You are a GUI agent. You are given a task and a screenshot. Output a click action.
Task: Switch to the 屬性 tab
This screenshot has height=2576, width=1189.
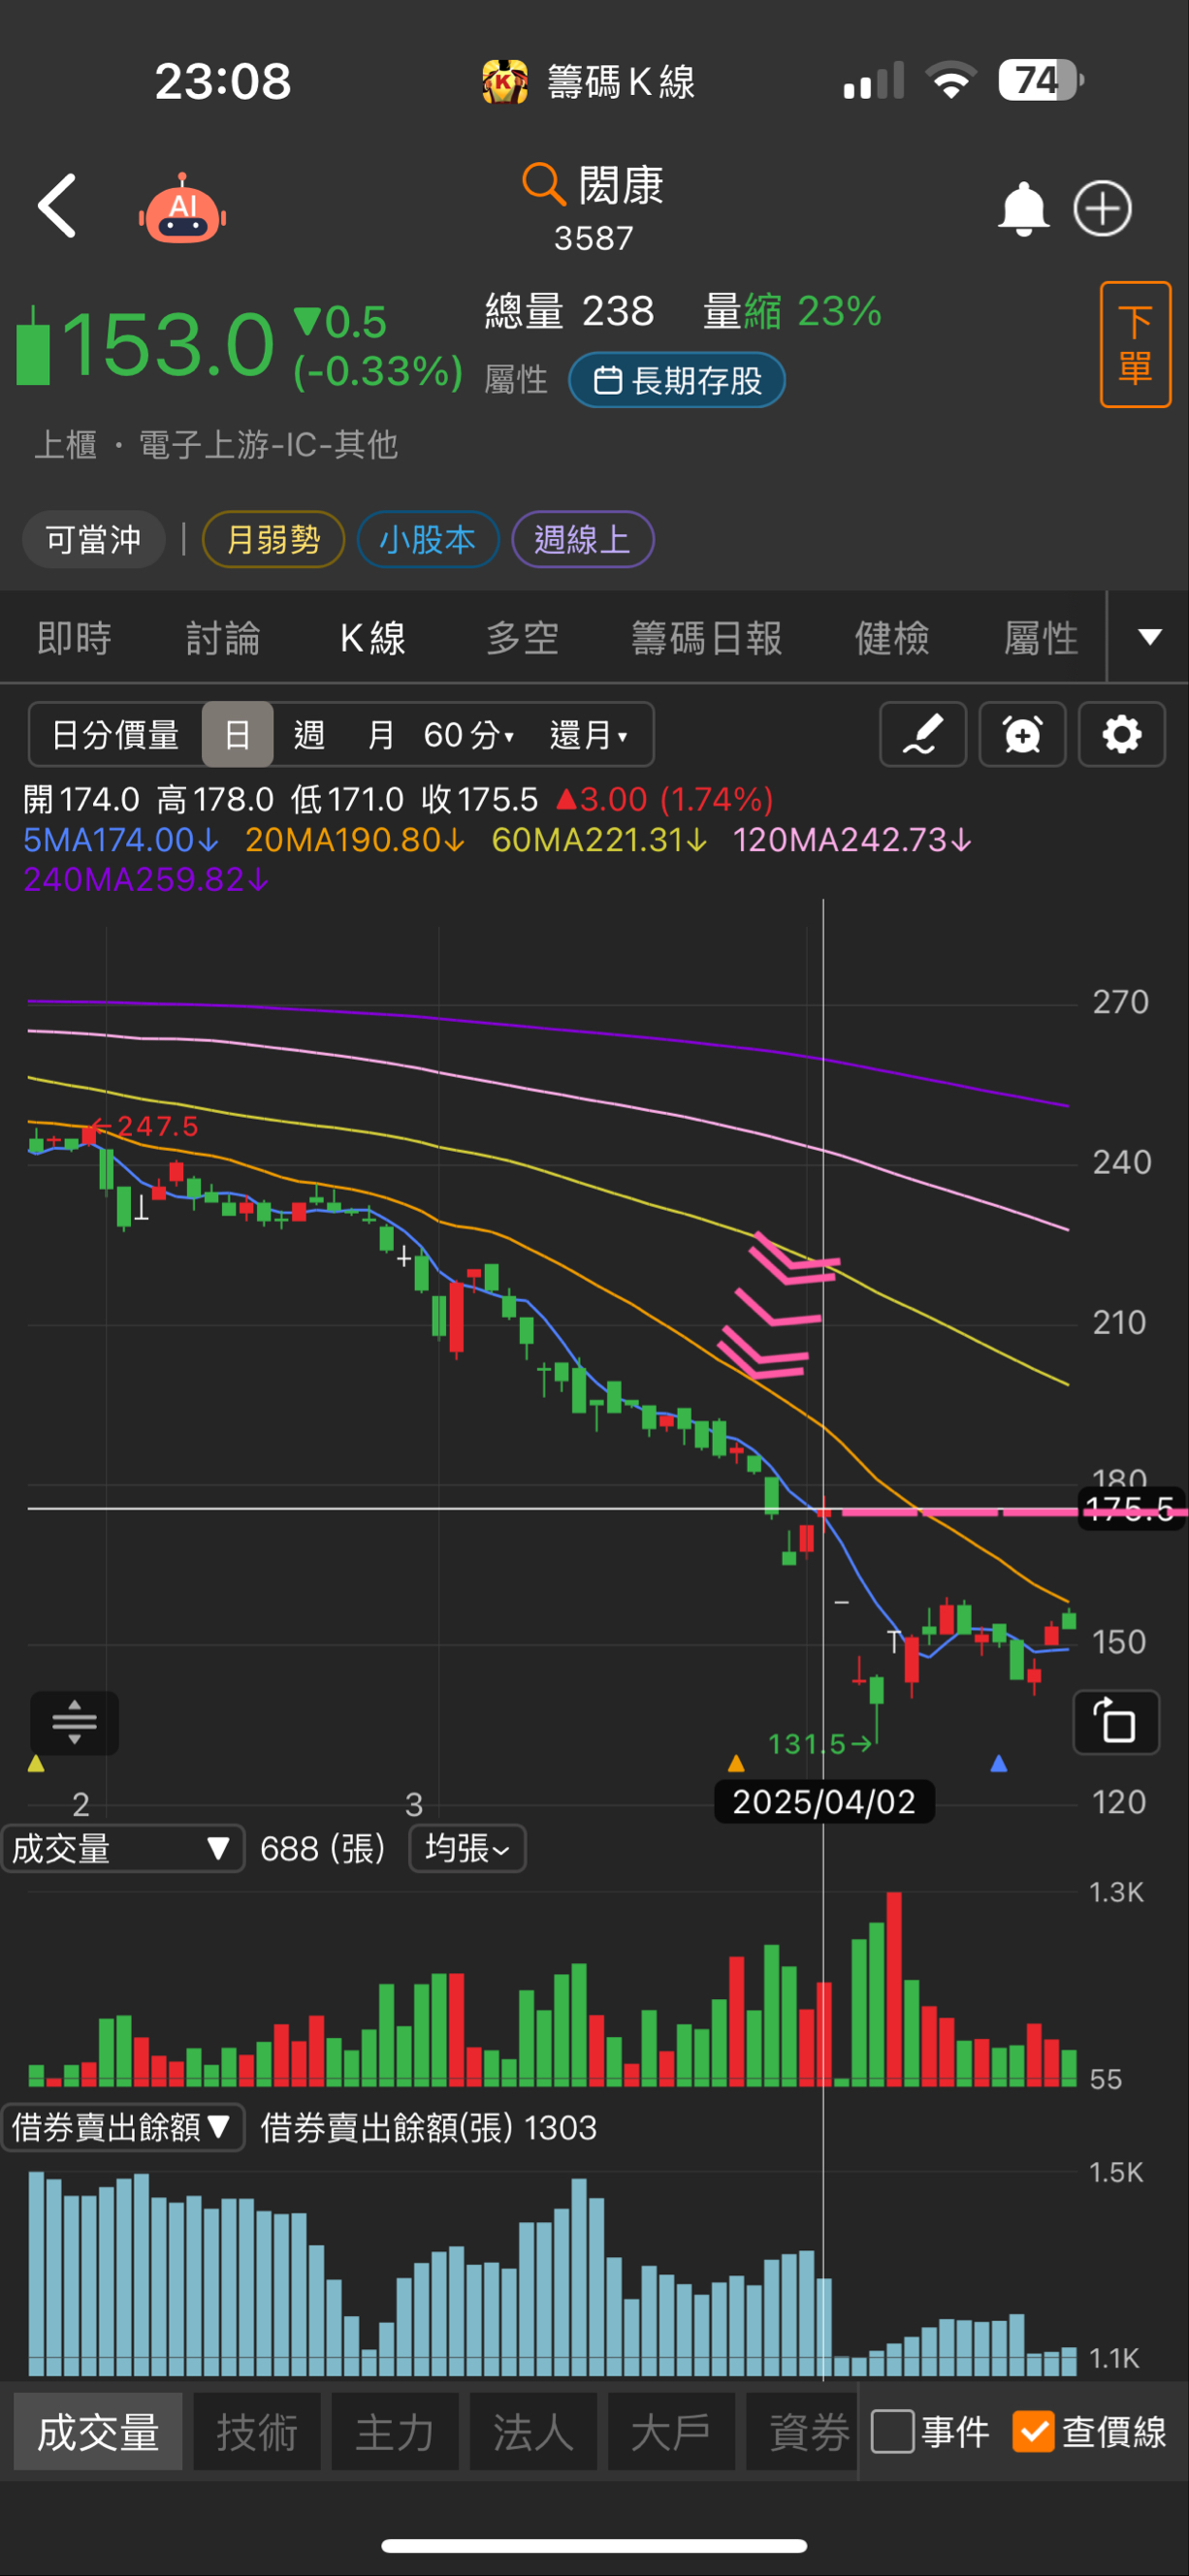tap(1041, 638)
